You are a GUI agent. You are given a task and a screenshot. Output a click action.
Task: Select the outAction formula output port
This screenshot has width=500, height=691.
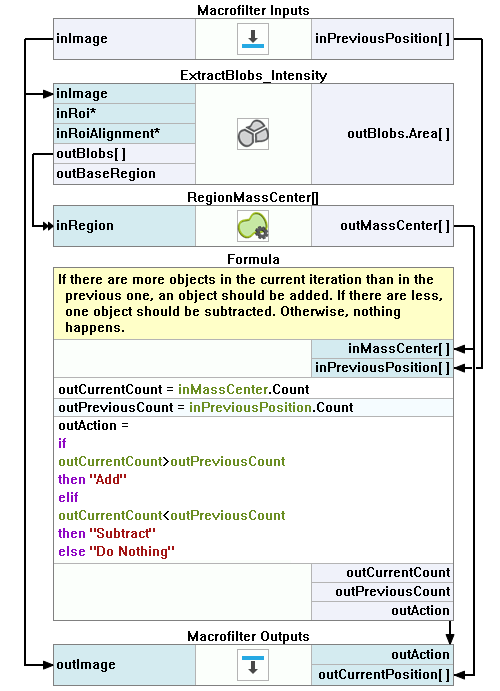[382, 611]
